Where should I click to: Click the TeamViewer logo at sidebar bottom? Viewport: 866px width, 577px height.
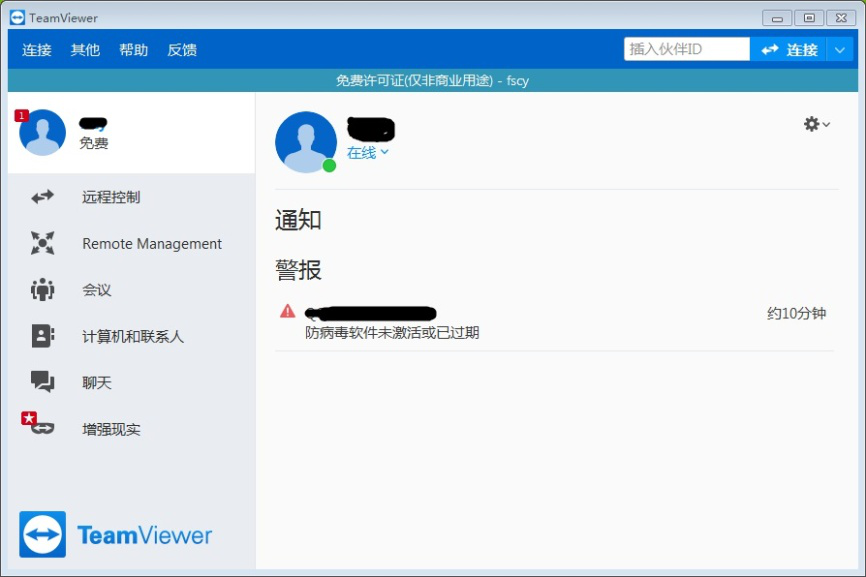[x=115, y=534]
